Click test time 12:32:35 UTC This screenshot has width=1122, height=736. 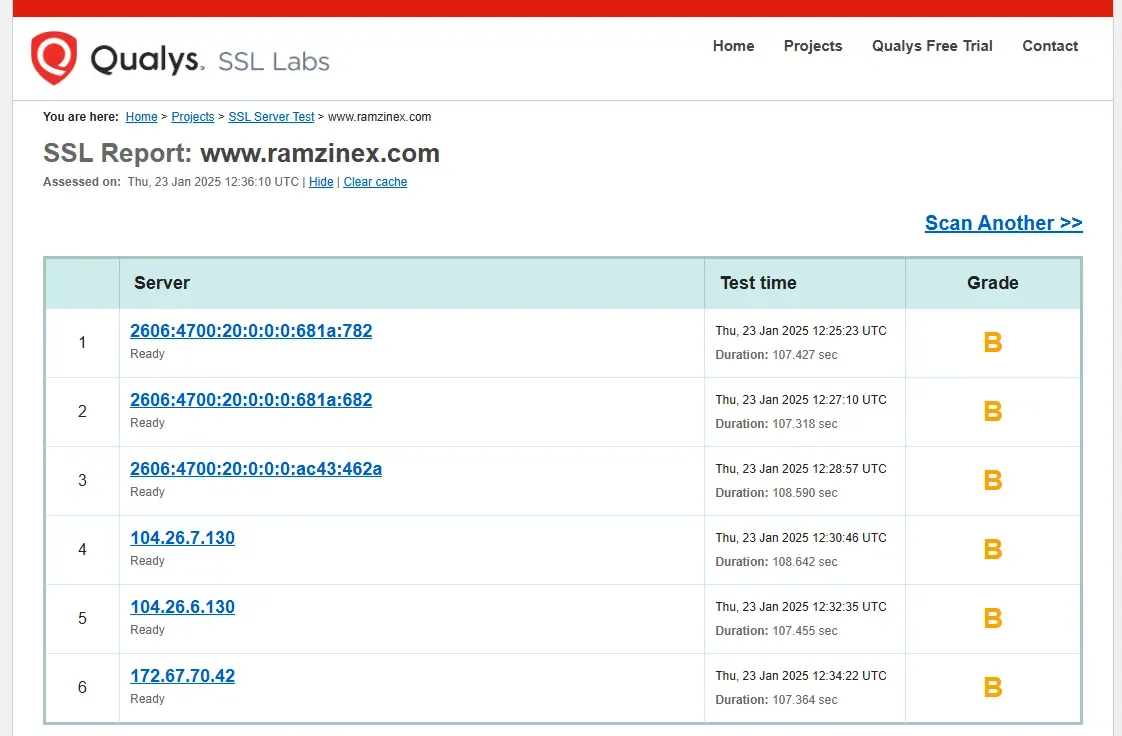[x=801, y=607]
